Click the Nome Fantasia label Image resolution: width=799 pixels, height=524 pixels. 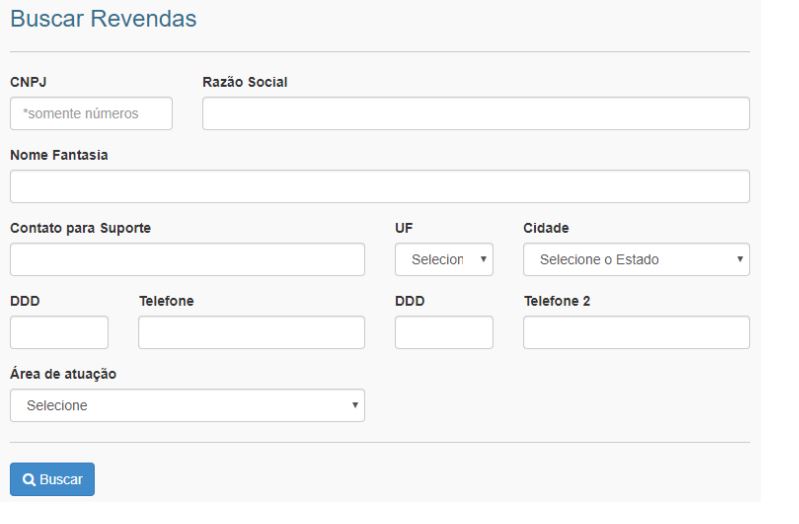[58, 155]
